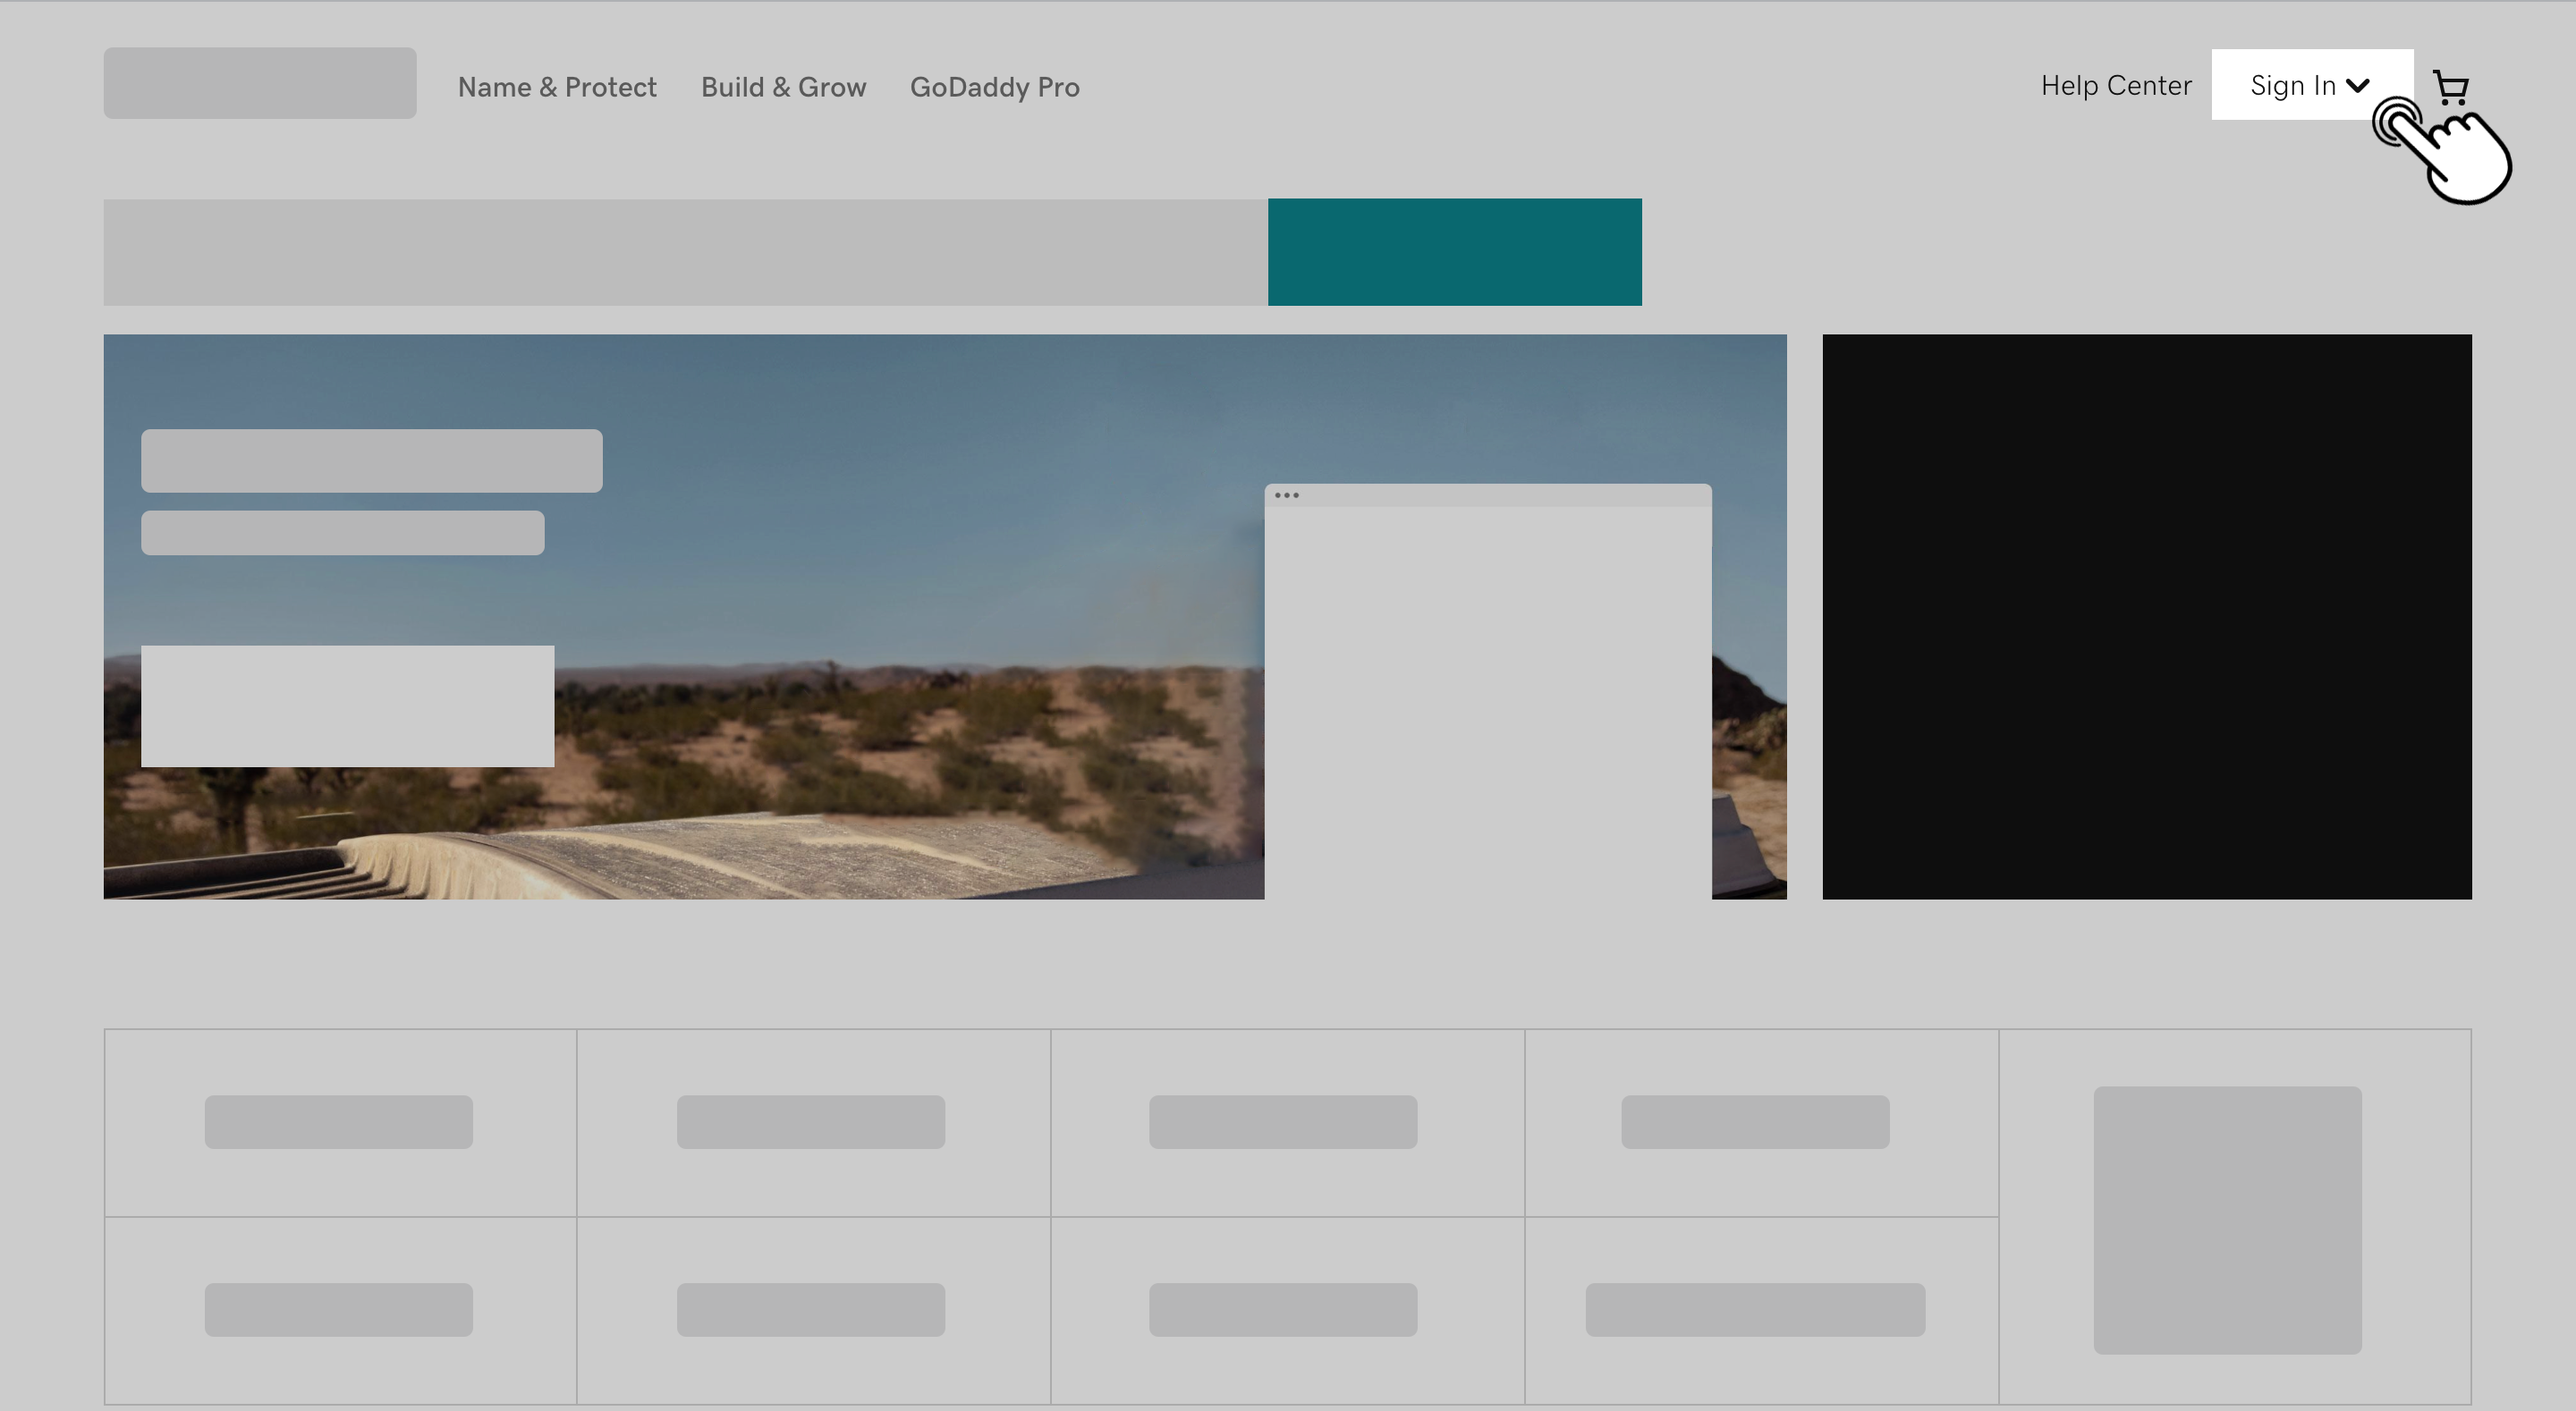Click the browser mockup title bar
The width and height of the screenshot is (2576, 1411).
point(1500,495)
